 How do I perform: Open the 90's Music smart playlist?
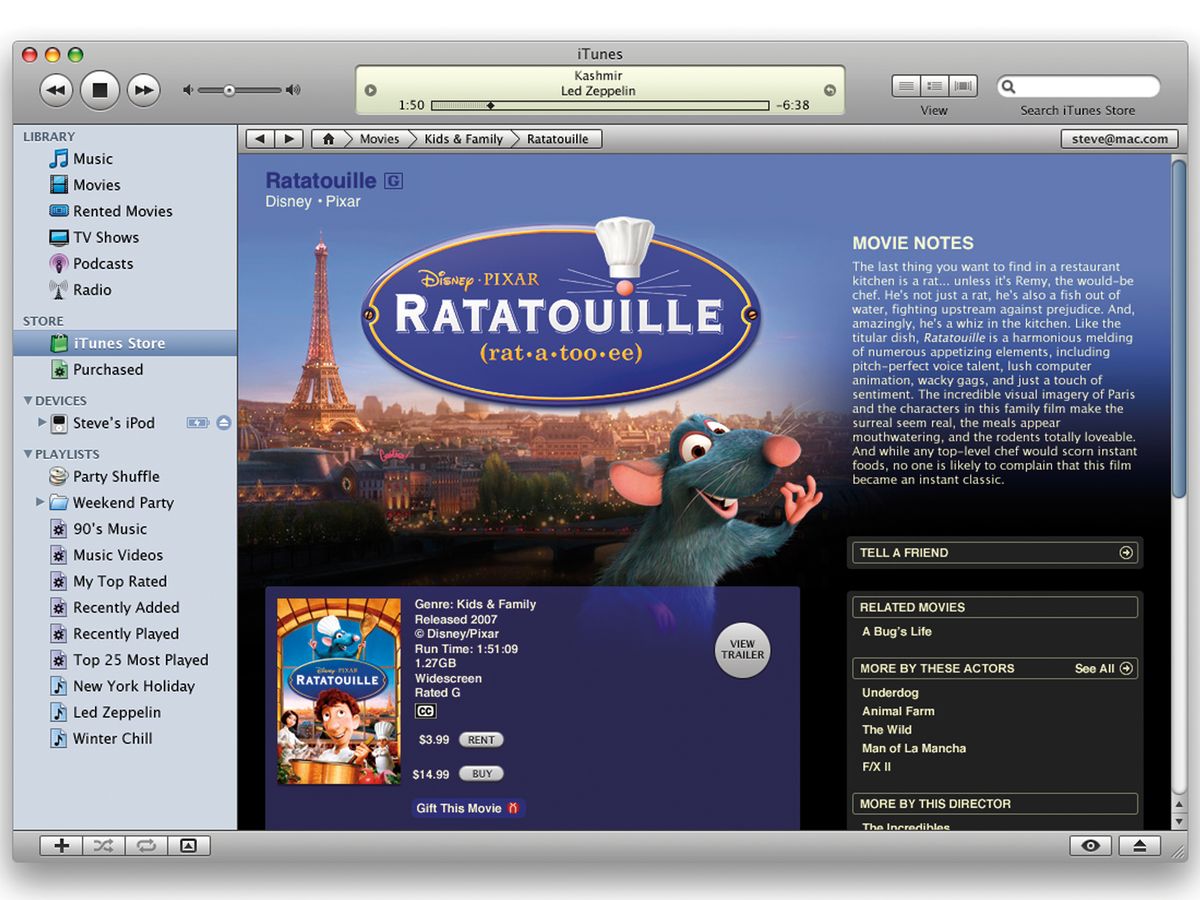[109, 529]
